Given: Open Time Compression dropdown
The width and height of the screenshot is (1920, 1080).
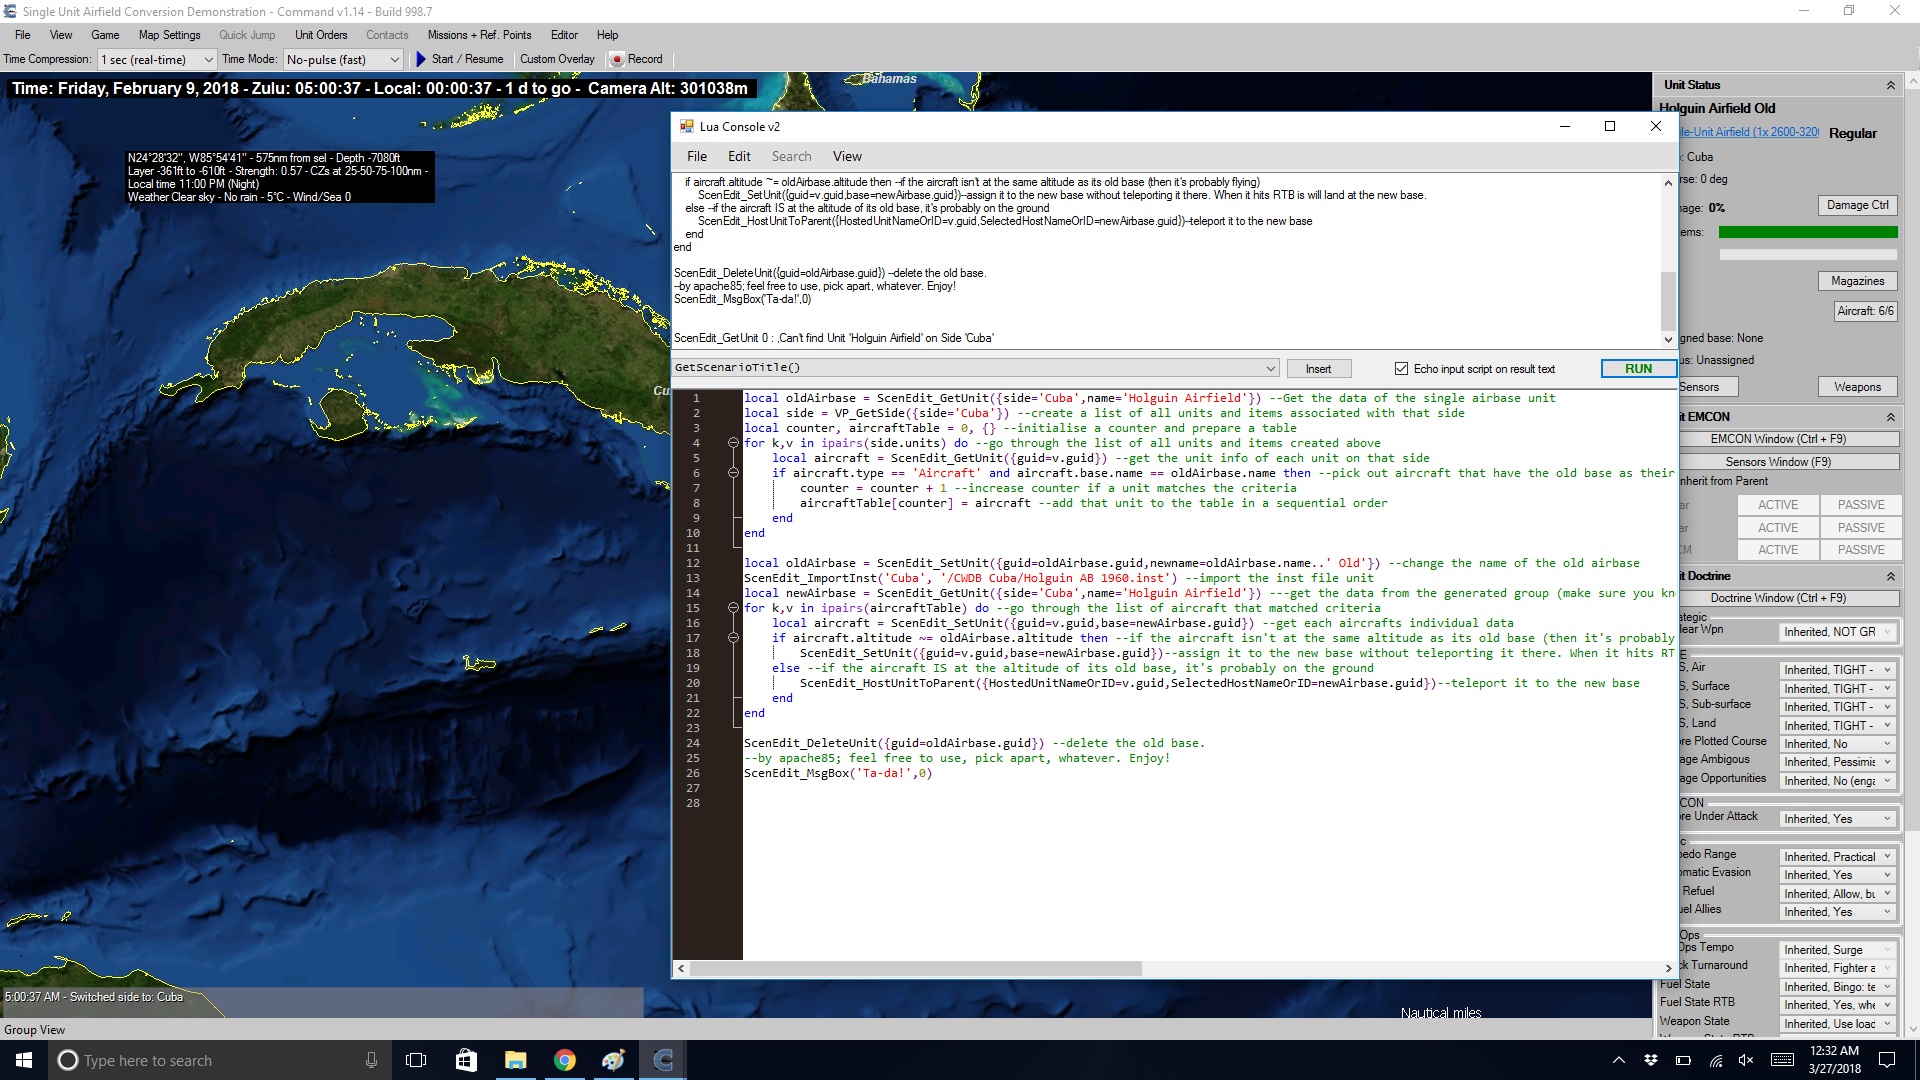Looking at the screenshot, I should [157, 60].
